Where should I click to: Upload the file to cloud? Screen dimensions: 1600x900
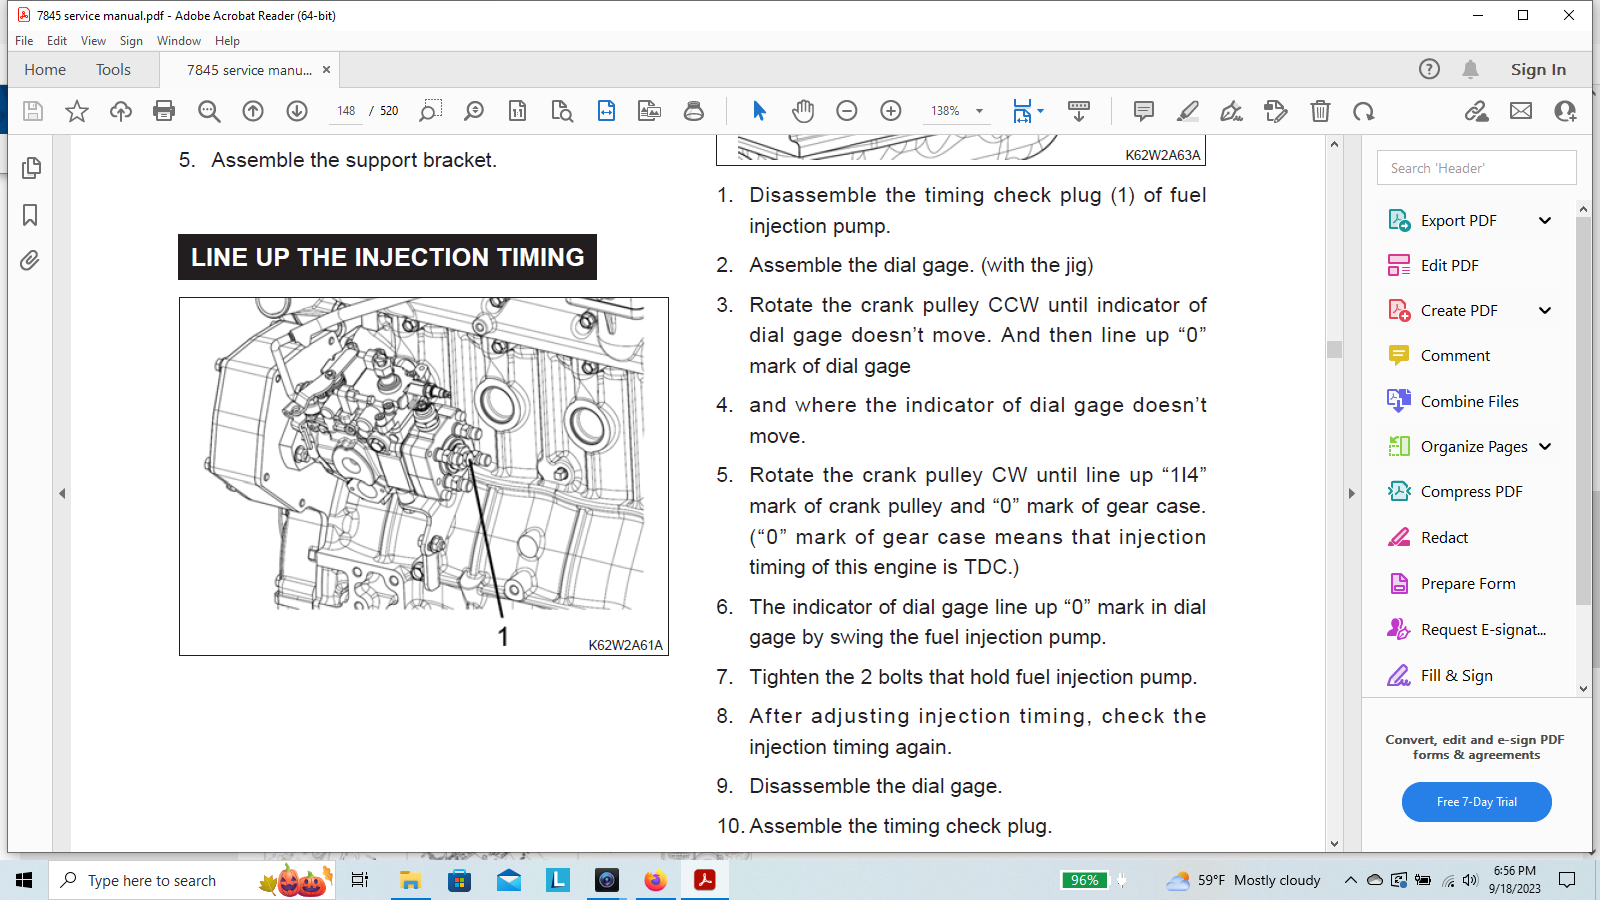pos(121,111)
